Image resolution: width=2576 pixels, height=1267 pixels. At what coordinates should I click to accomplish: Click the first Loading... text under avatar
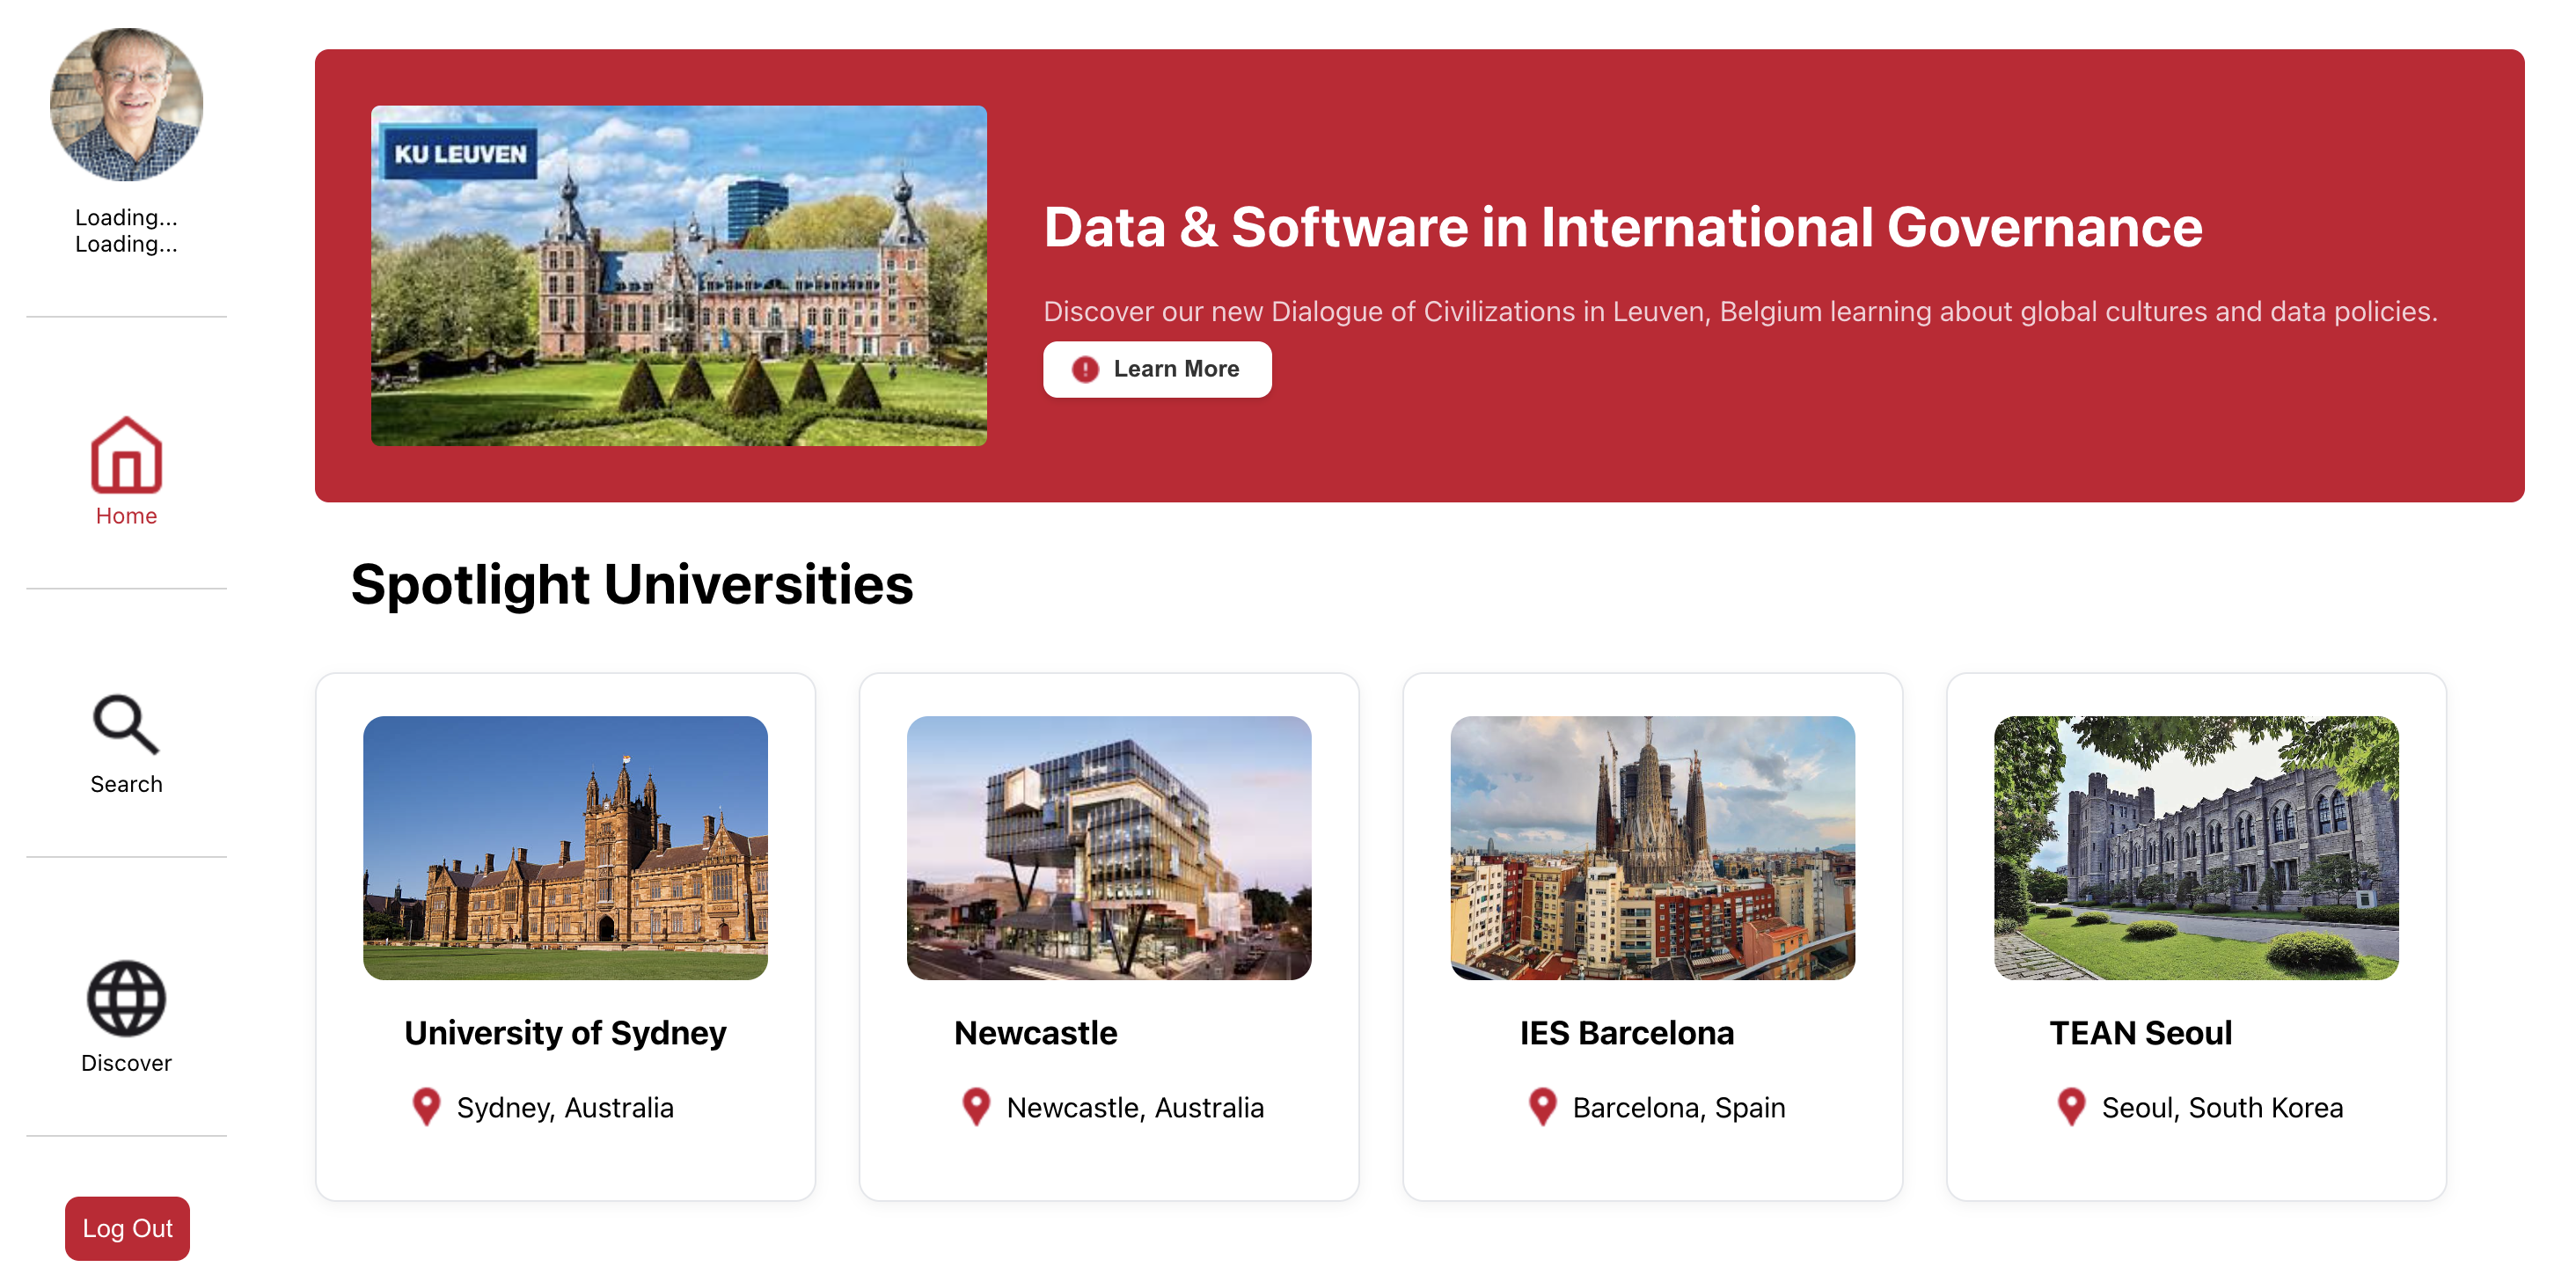[x=126, y=217]
